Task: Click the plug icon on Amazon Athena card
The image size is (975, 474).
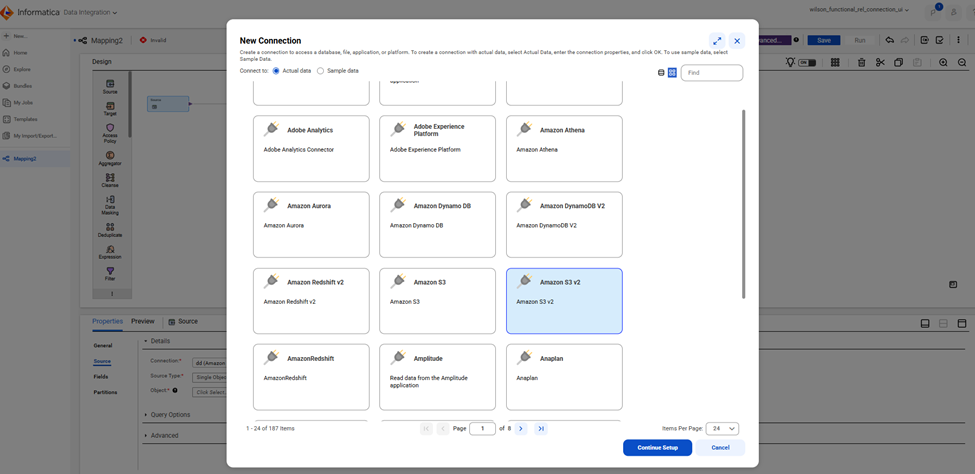Action: [525, 129]
